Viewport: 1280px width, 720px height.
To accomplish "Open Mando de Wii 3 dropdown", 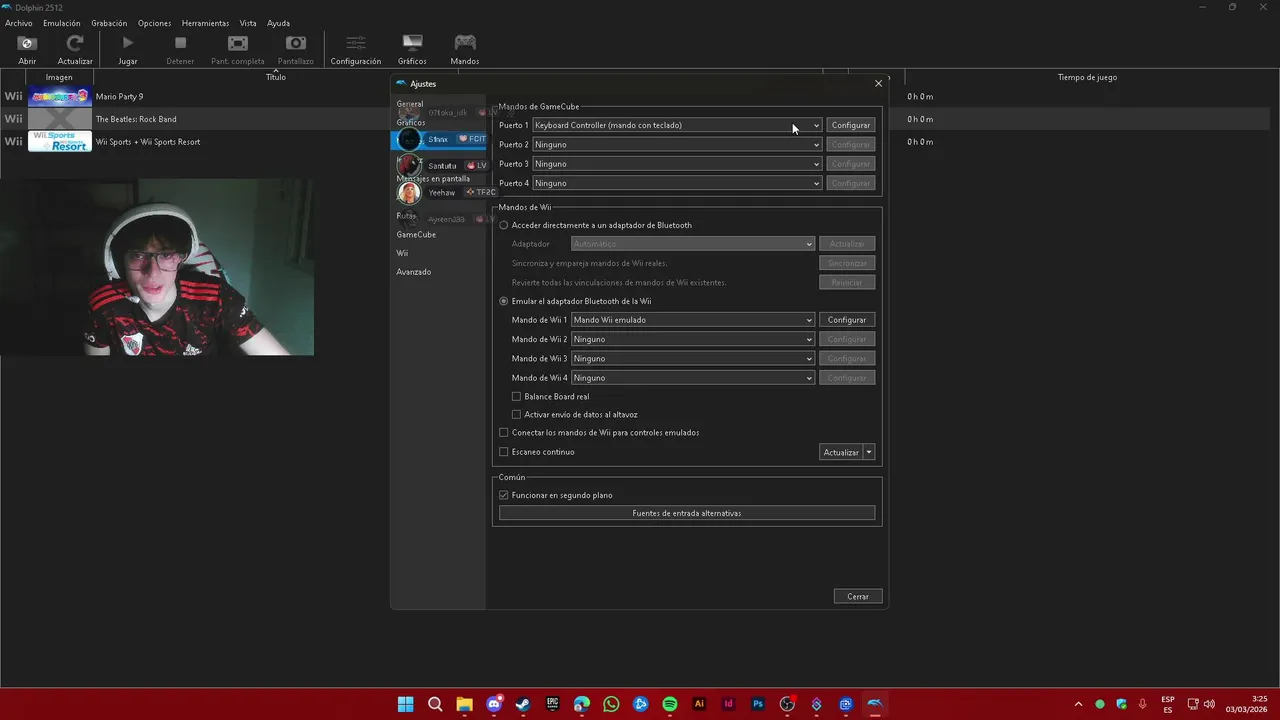I will pyautogui.click(x=693, y=358).
